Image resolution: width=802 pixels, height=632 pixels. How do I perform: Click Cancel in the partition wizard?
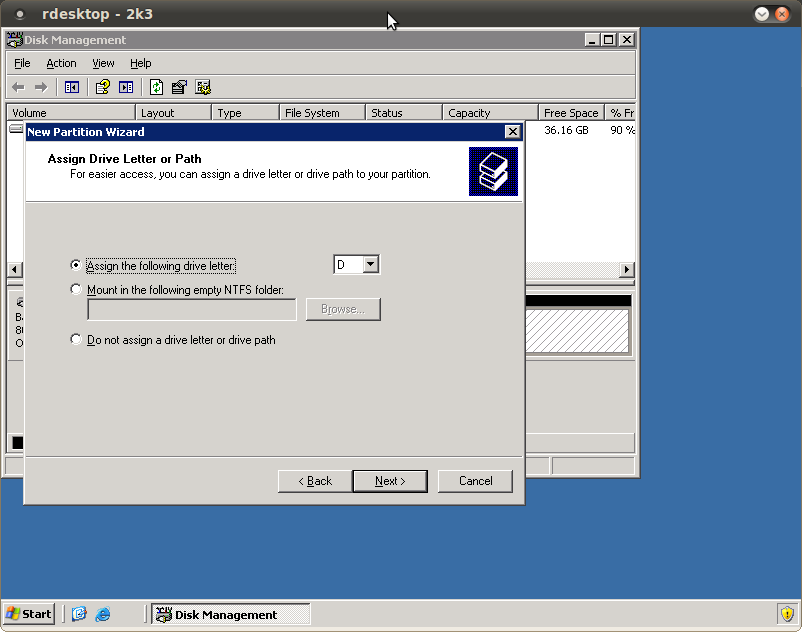click(475, 481)
